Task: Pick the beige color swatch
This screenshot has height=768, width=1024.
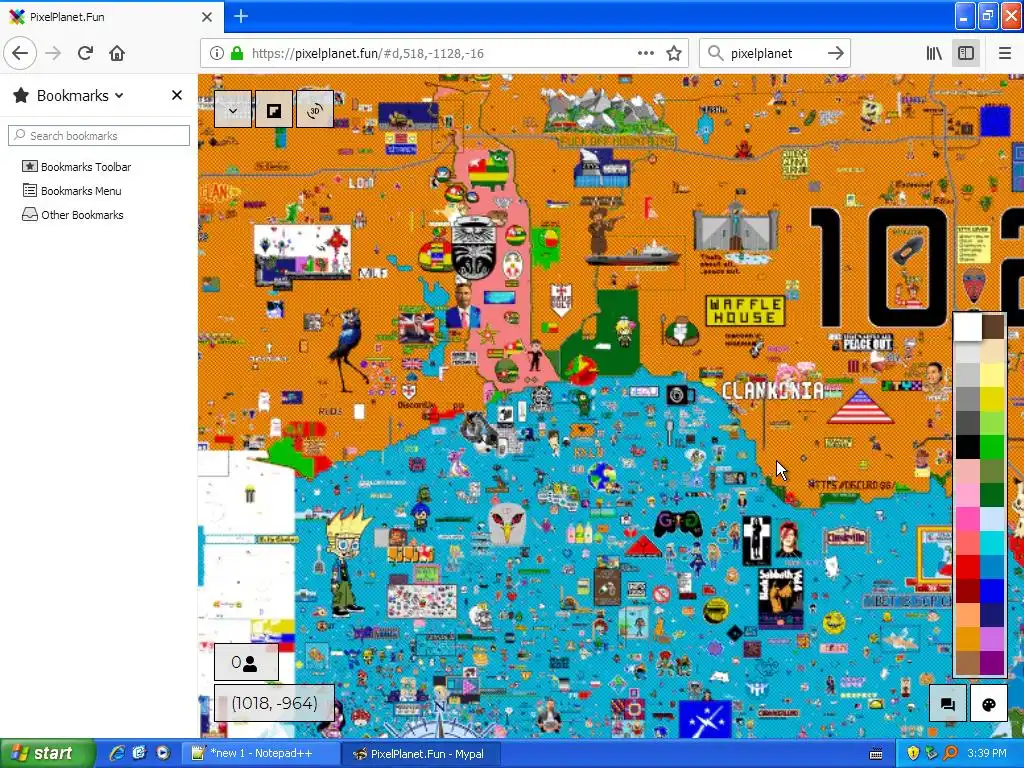Action: coord(992,351)
